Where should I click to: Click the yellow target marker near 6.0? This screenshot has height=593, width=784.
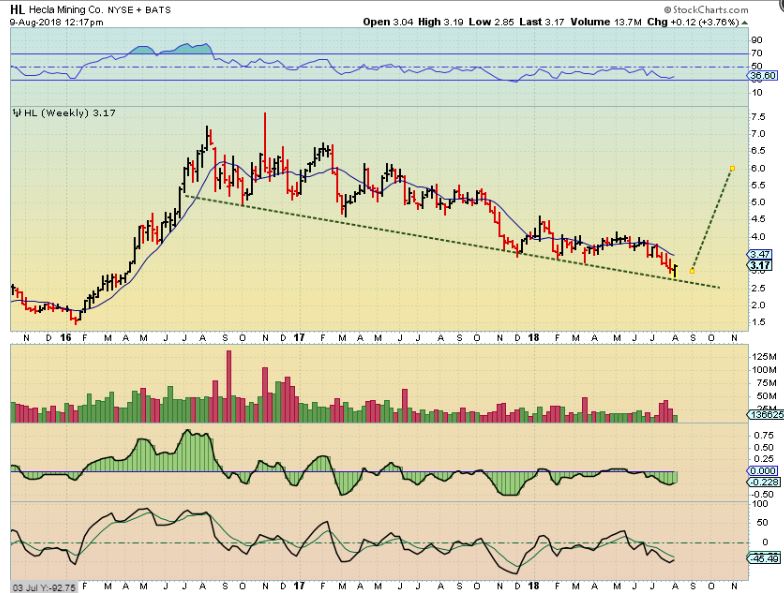tap(732, 168)
